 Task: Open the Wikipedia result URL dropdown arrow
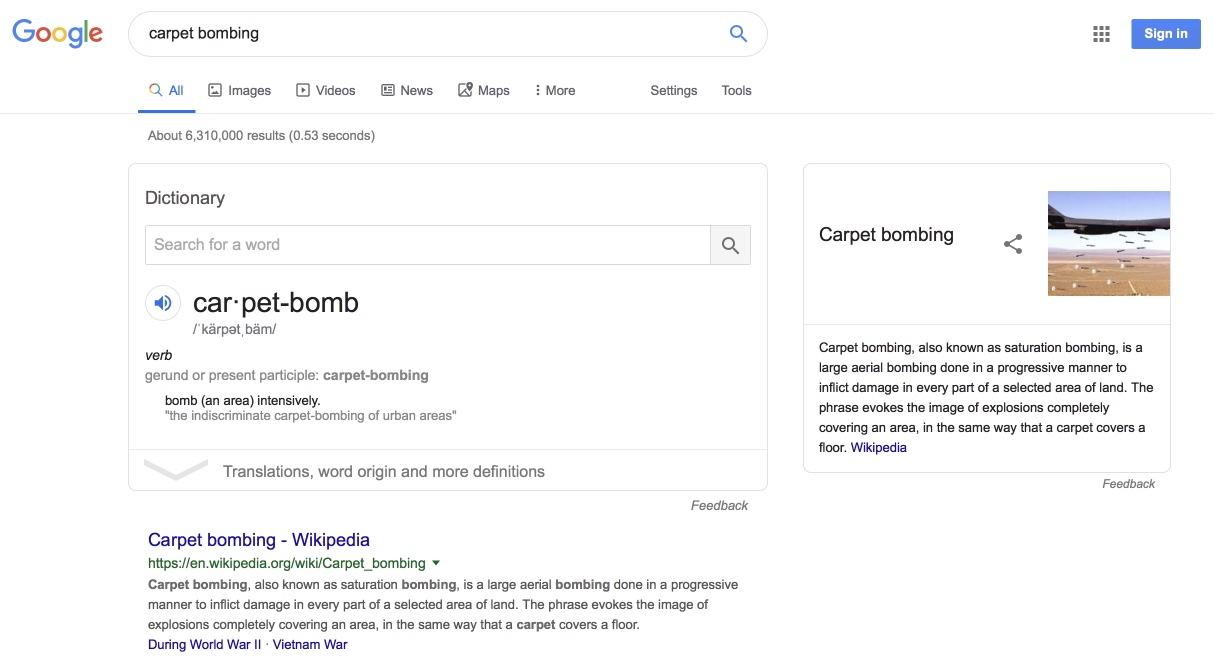click(x=436, y=563)
